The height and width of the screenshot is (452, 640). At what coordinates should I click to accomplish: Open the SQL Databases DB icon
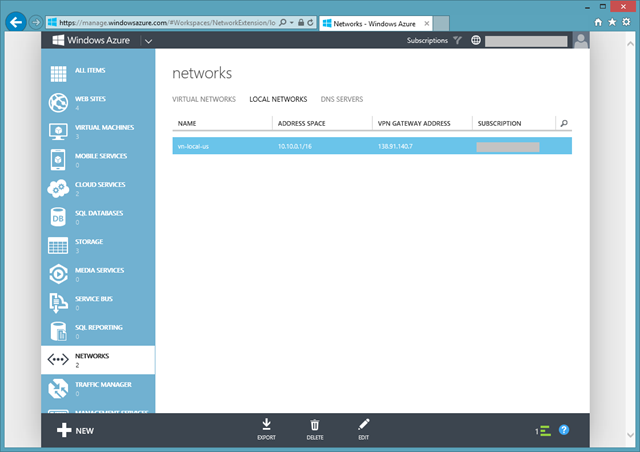pos(58,217)
